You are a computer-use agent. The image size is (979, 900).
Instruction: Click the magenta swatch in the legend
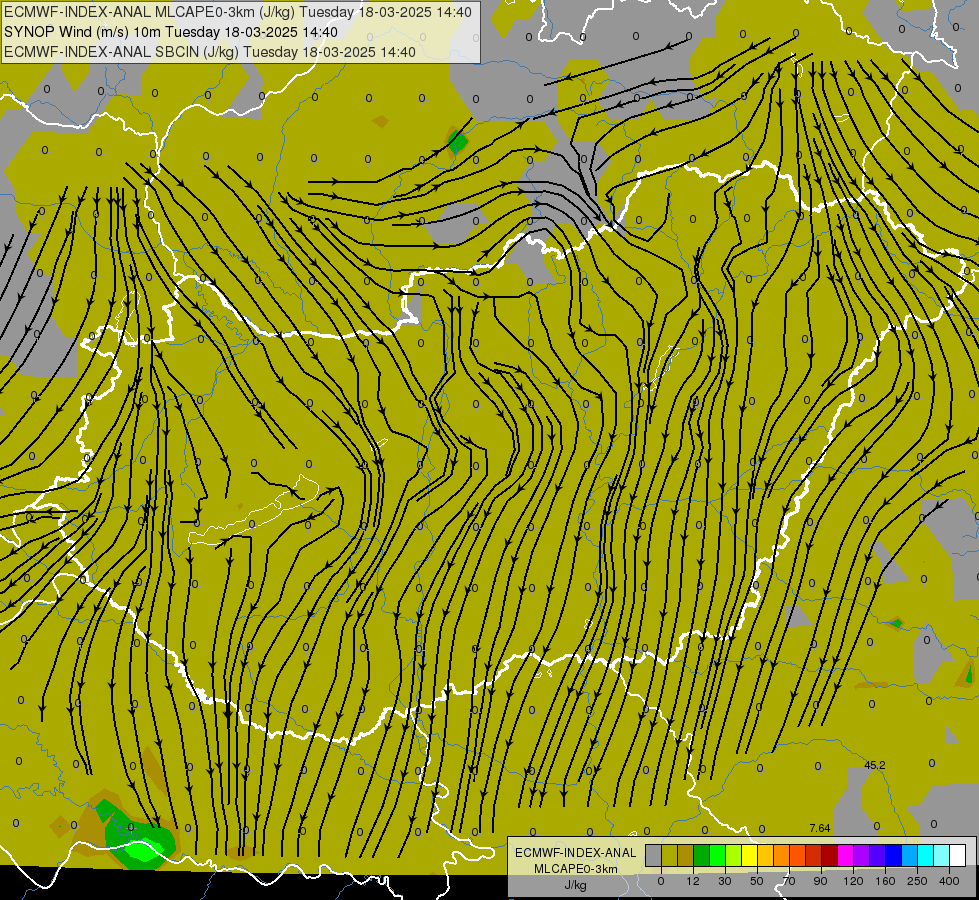pyautogui.click(x=846, y=855)
